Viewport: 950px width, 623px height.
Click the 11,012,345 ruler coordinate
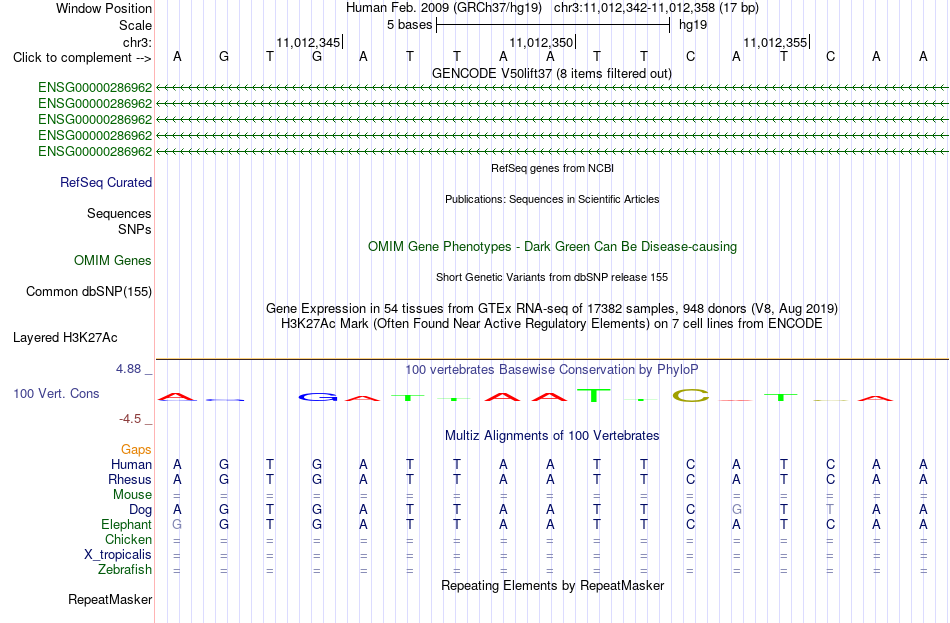[308, 42]
